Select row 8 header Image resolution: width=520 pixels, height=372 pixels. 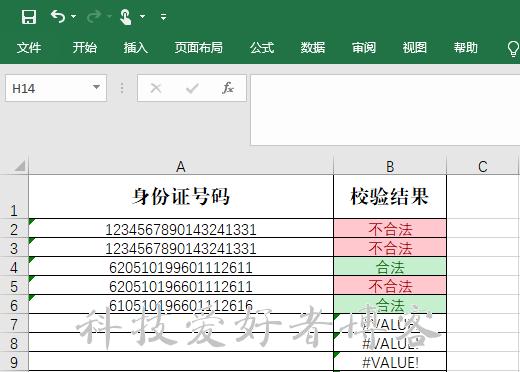14,343
